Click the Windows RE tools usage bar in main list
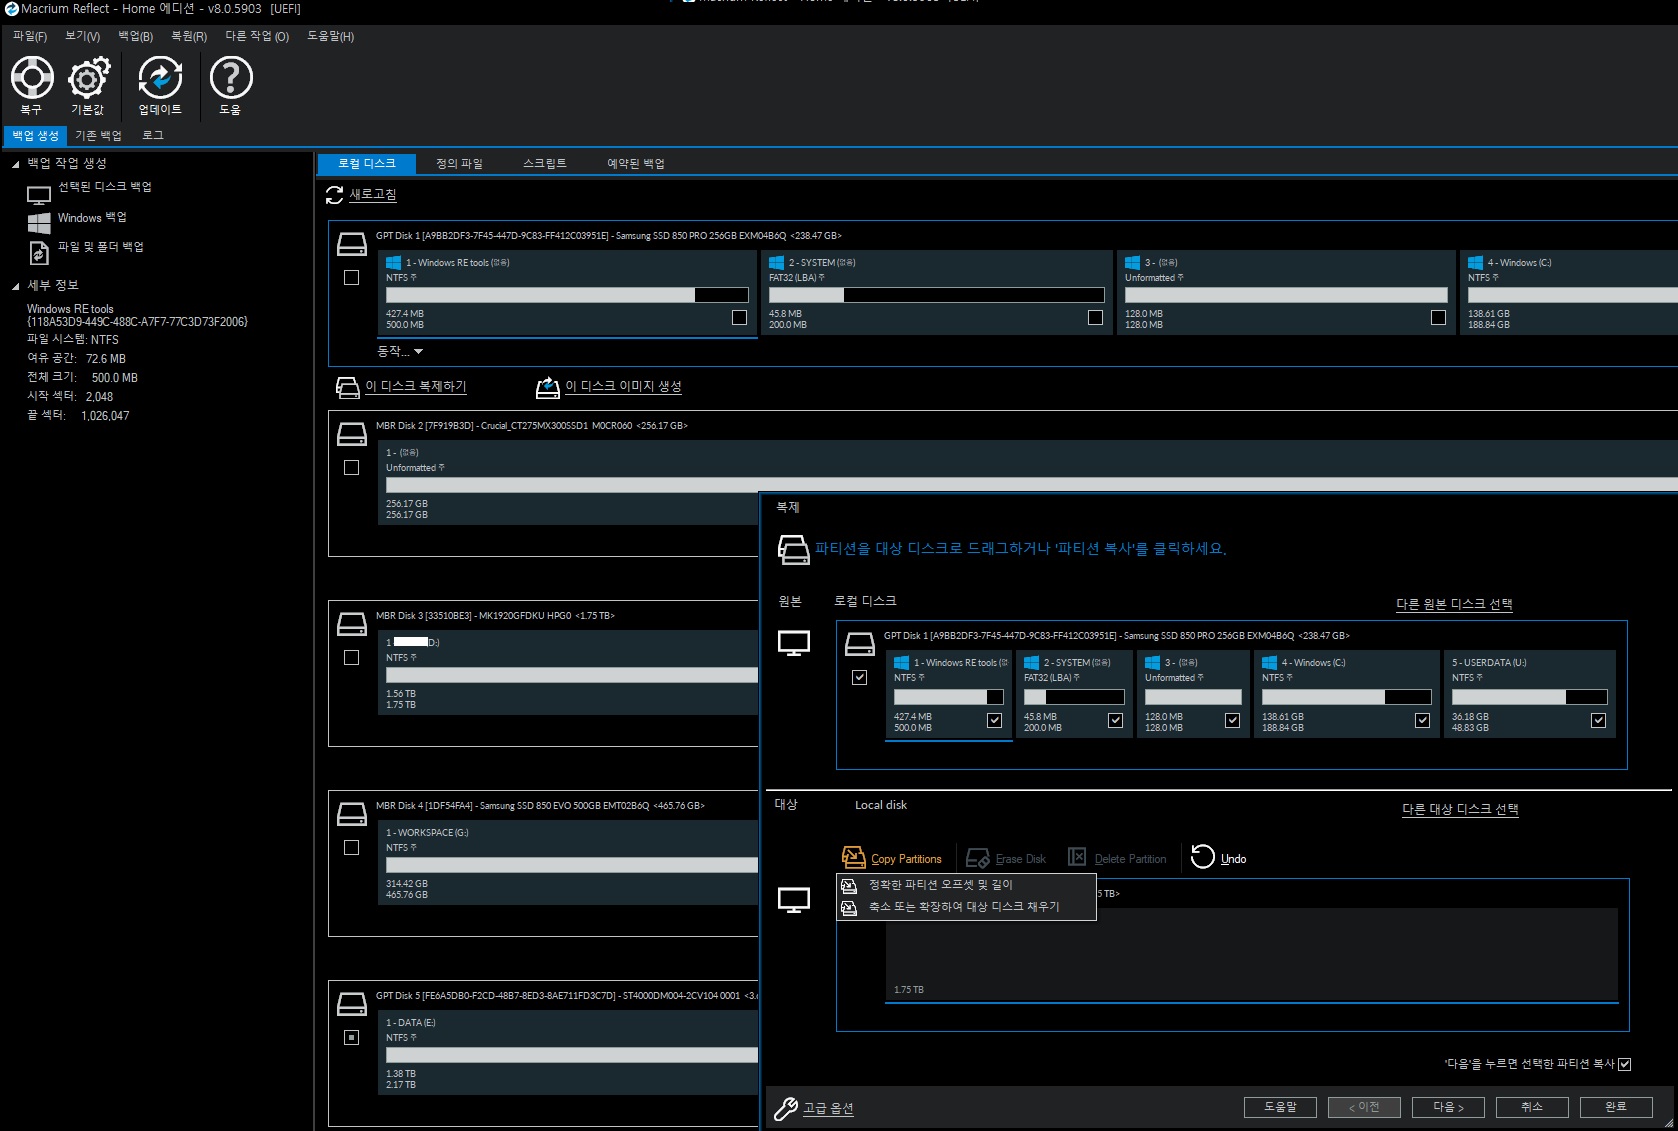The image size is (1678, 1131). (x=567, y=295)
